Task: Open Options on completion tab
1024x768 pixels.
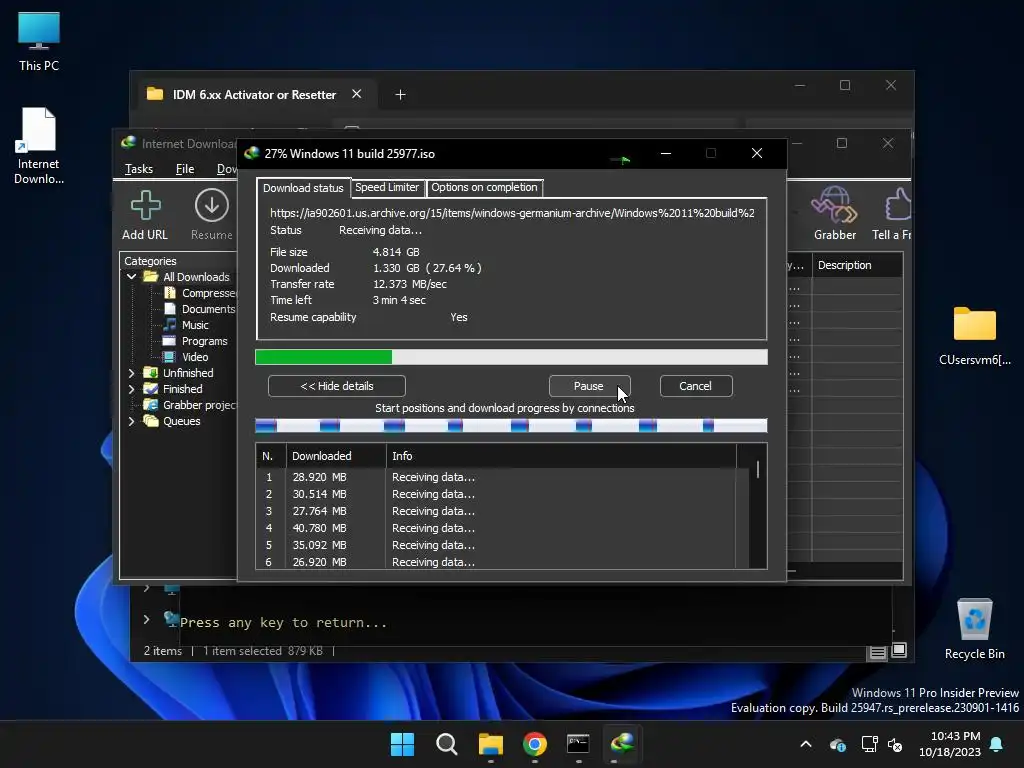Action: (485, 187)
